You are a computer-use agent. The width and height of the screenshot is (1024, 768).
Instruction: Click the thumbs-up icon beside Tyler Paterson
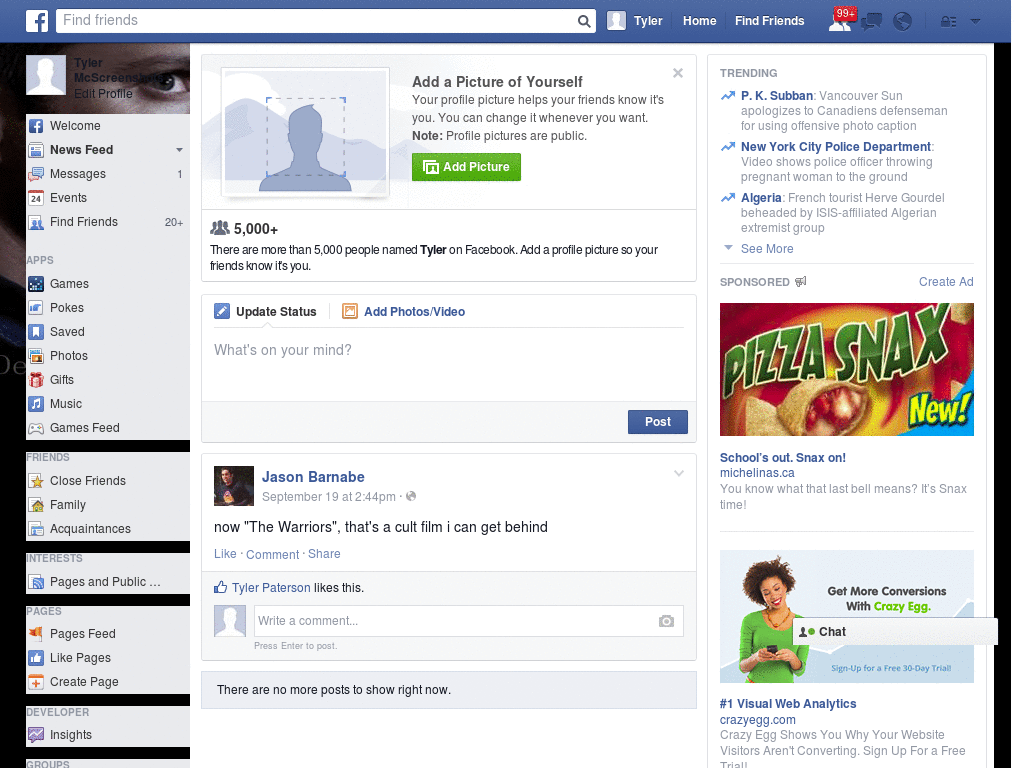pos(221,587)
